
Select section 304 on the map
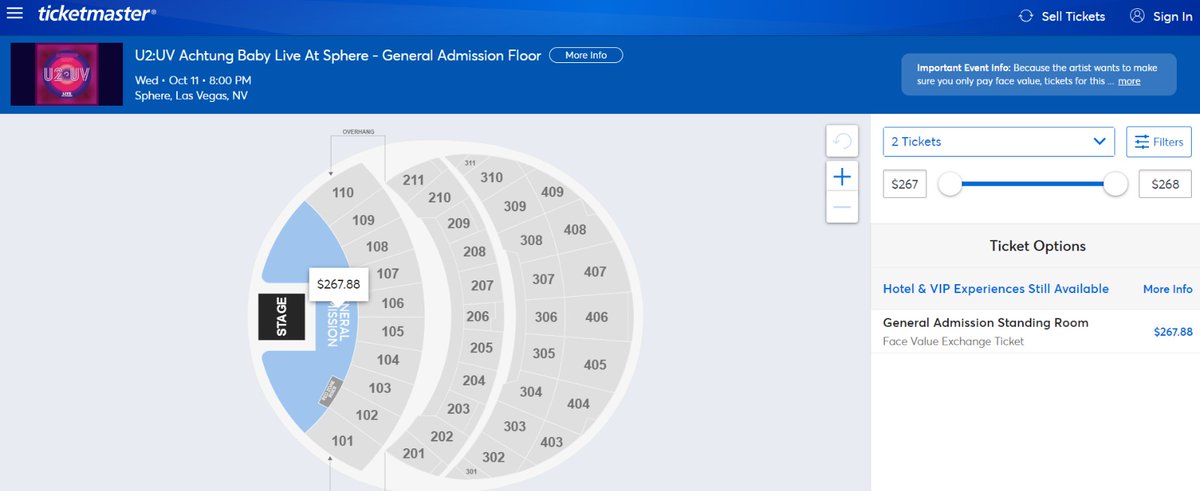coord(531,392)
